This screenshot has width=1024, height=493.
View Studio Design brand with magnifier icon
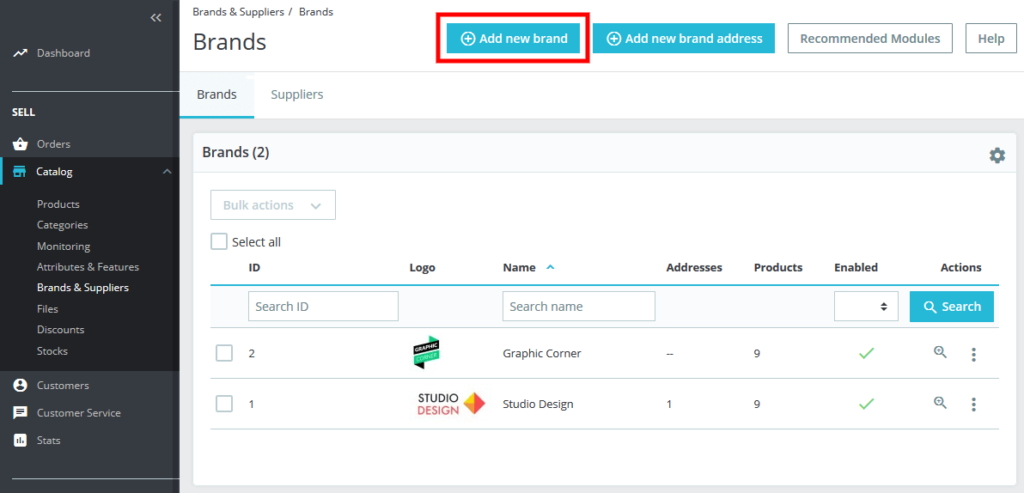point(940,403)
